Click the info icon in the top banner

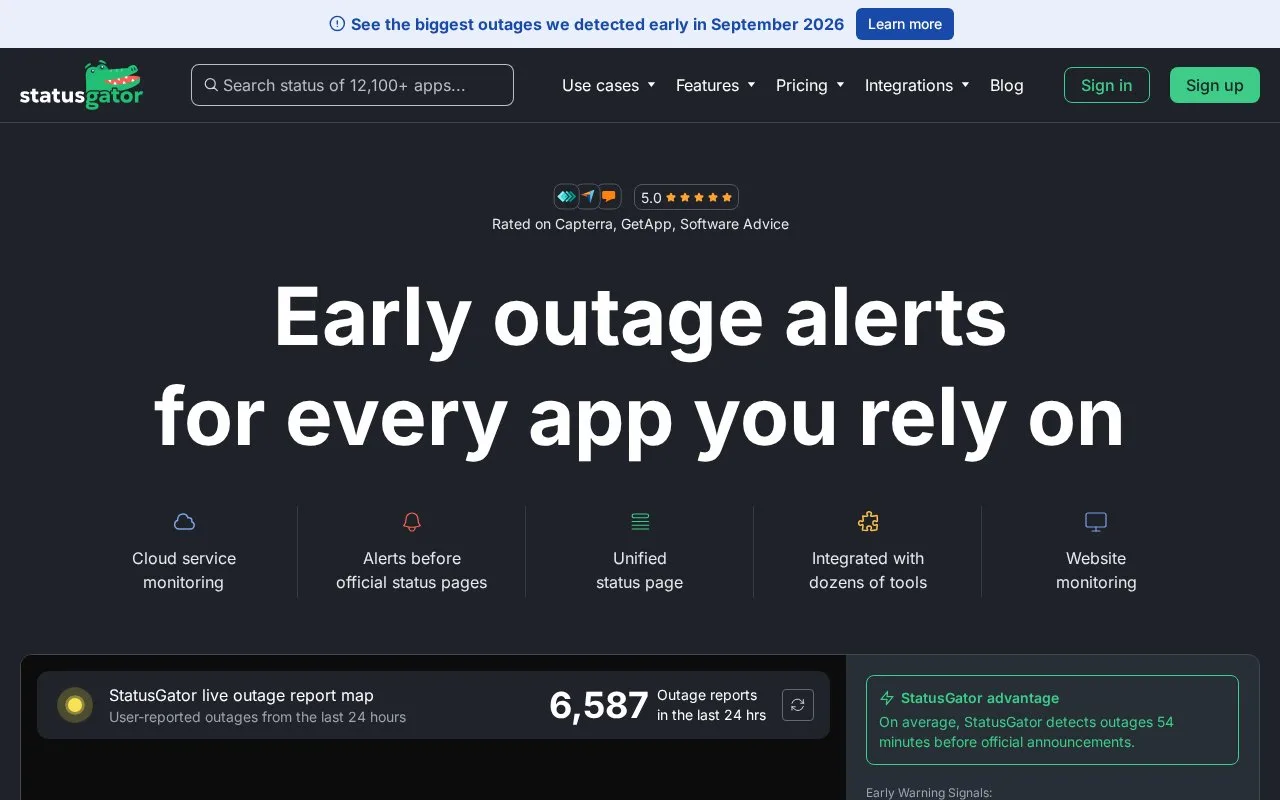[x=337, y=24]
